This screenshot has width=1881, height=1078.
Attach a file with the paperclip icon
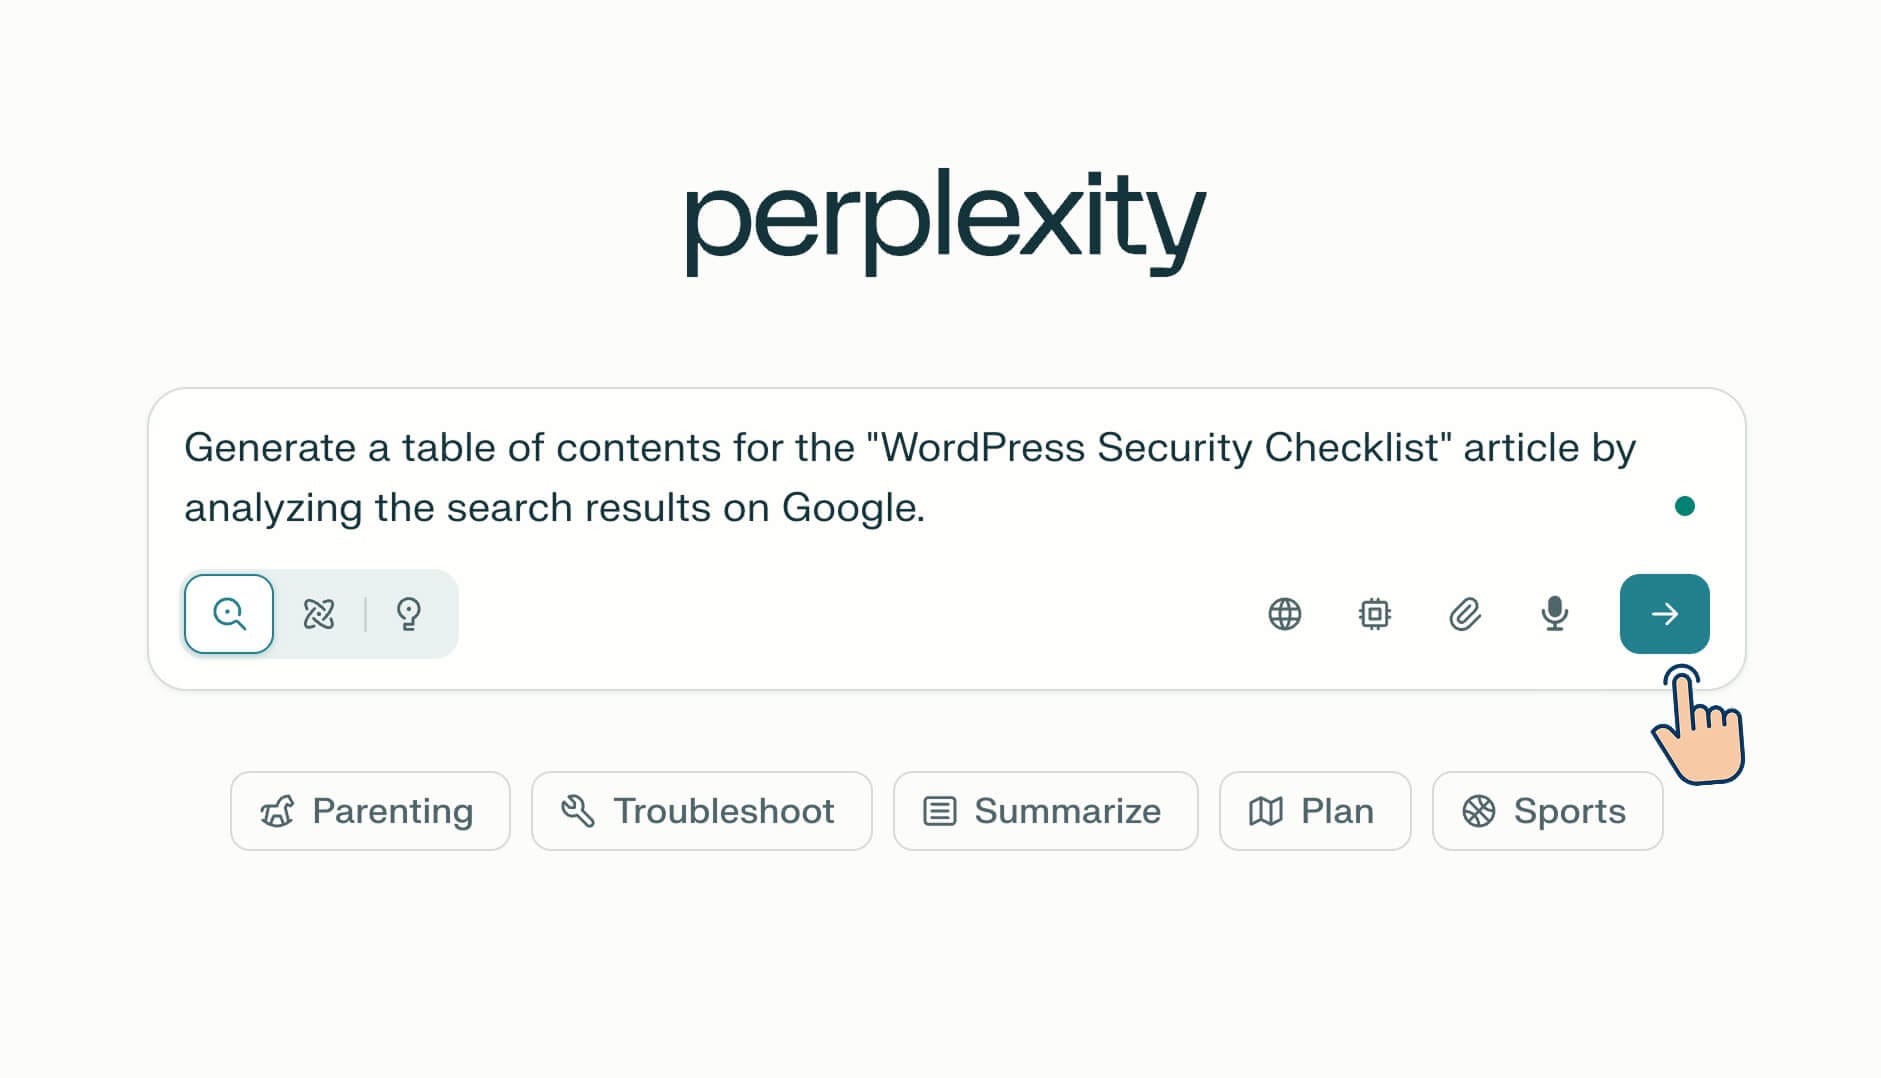[x=1463, y=614]
